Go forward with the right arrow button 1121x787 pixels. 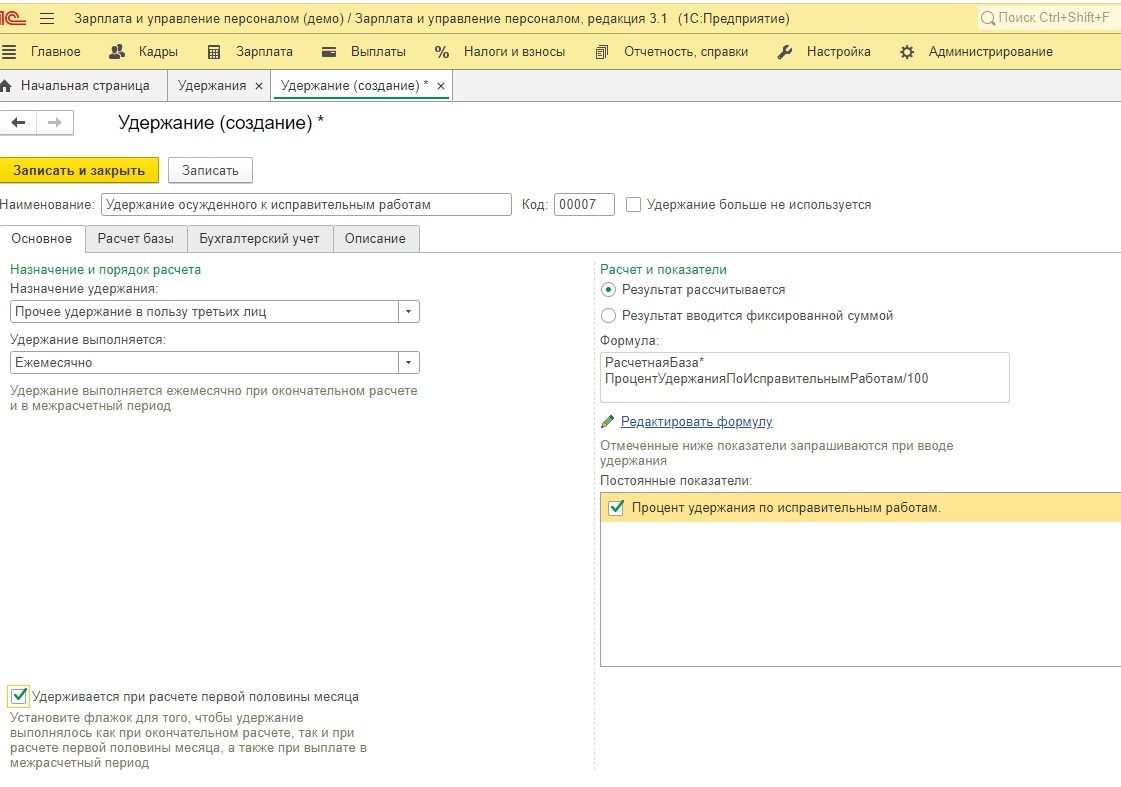[55, 123]
